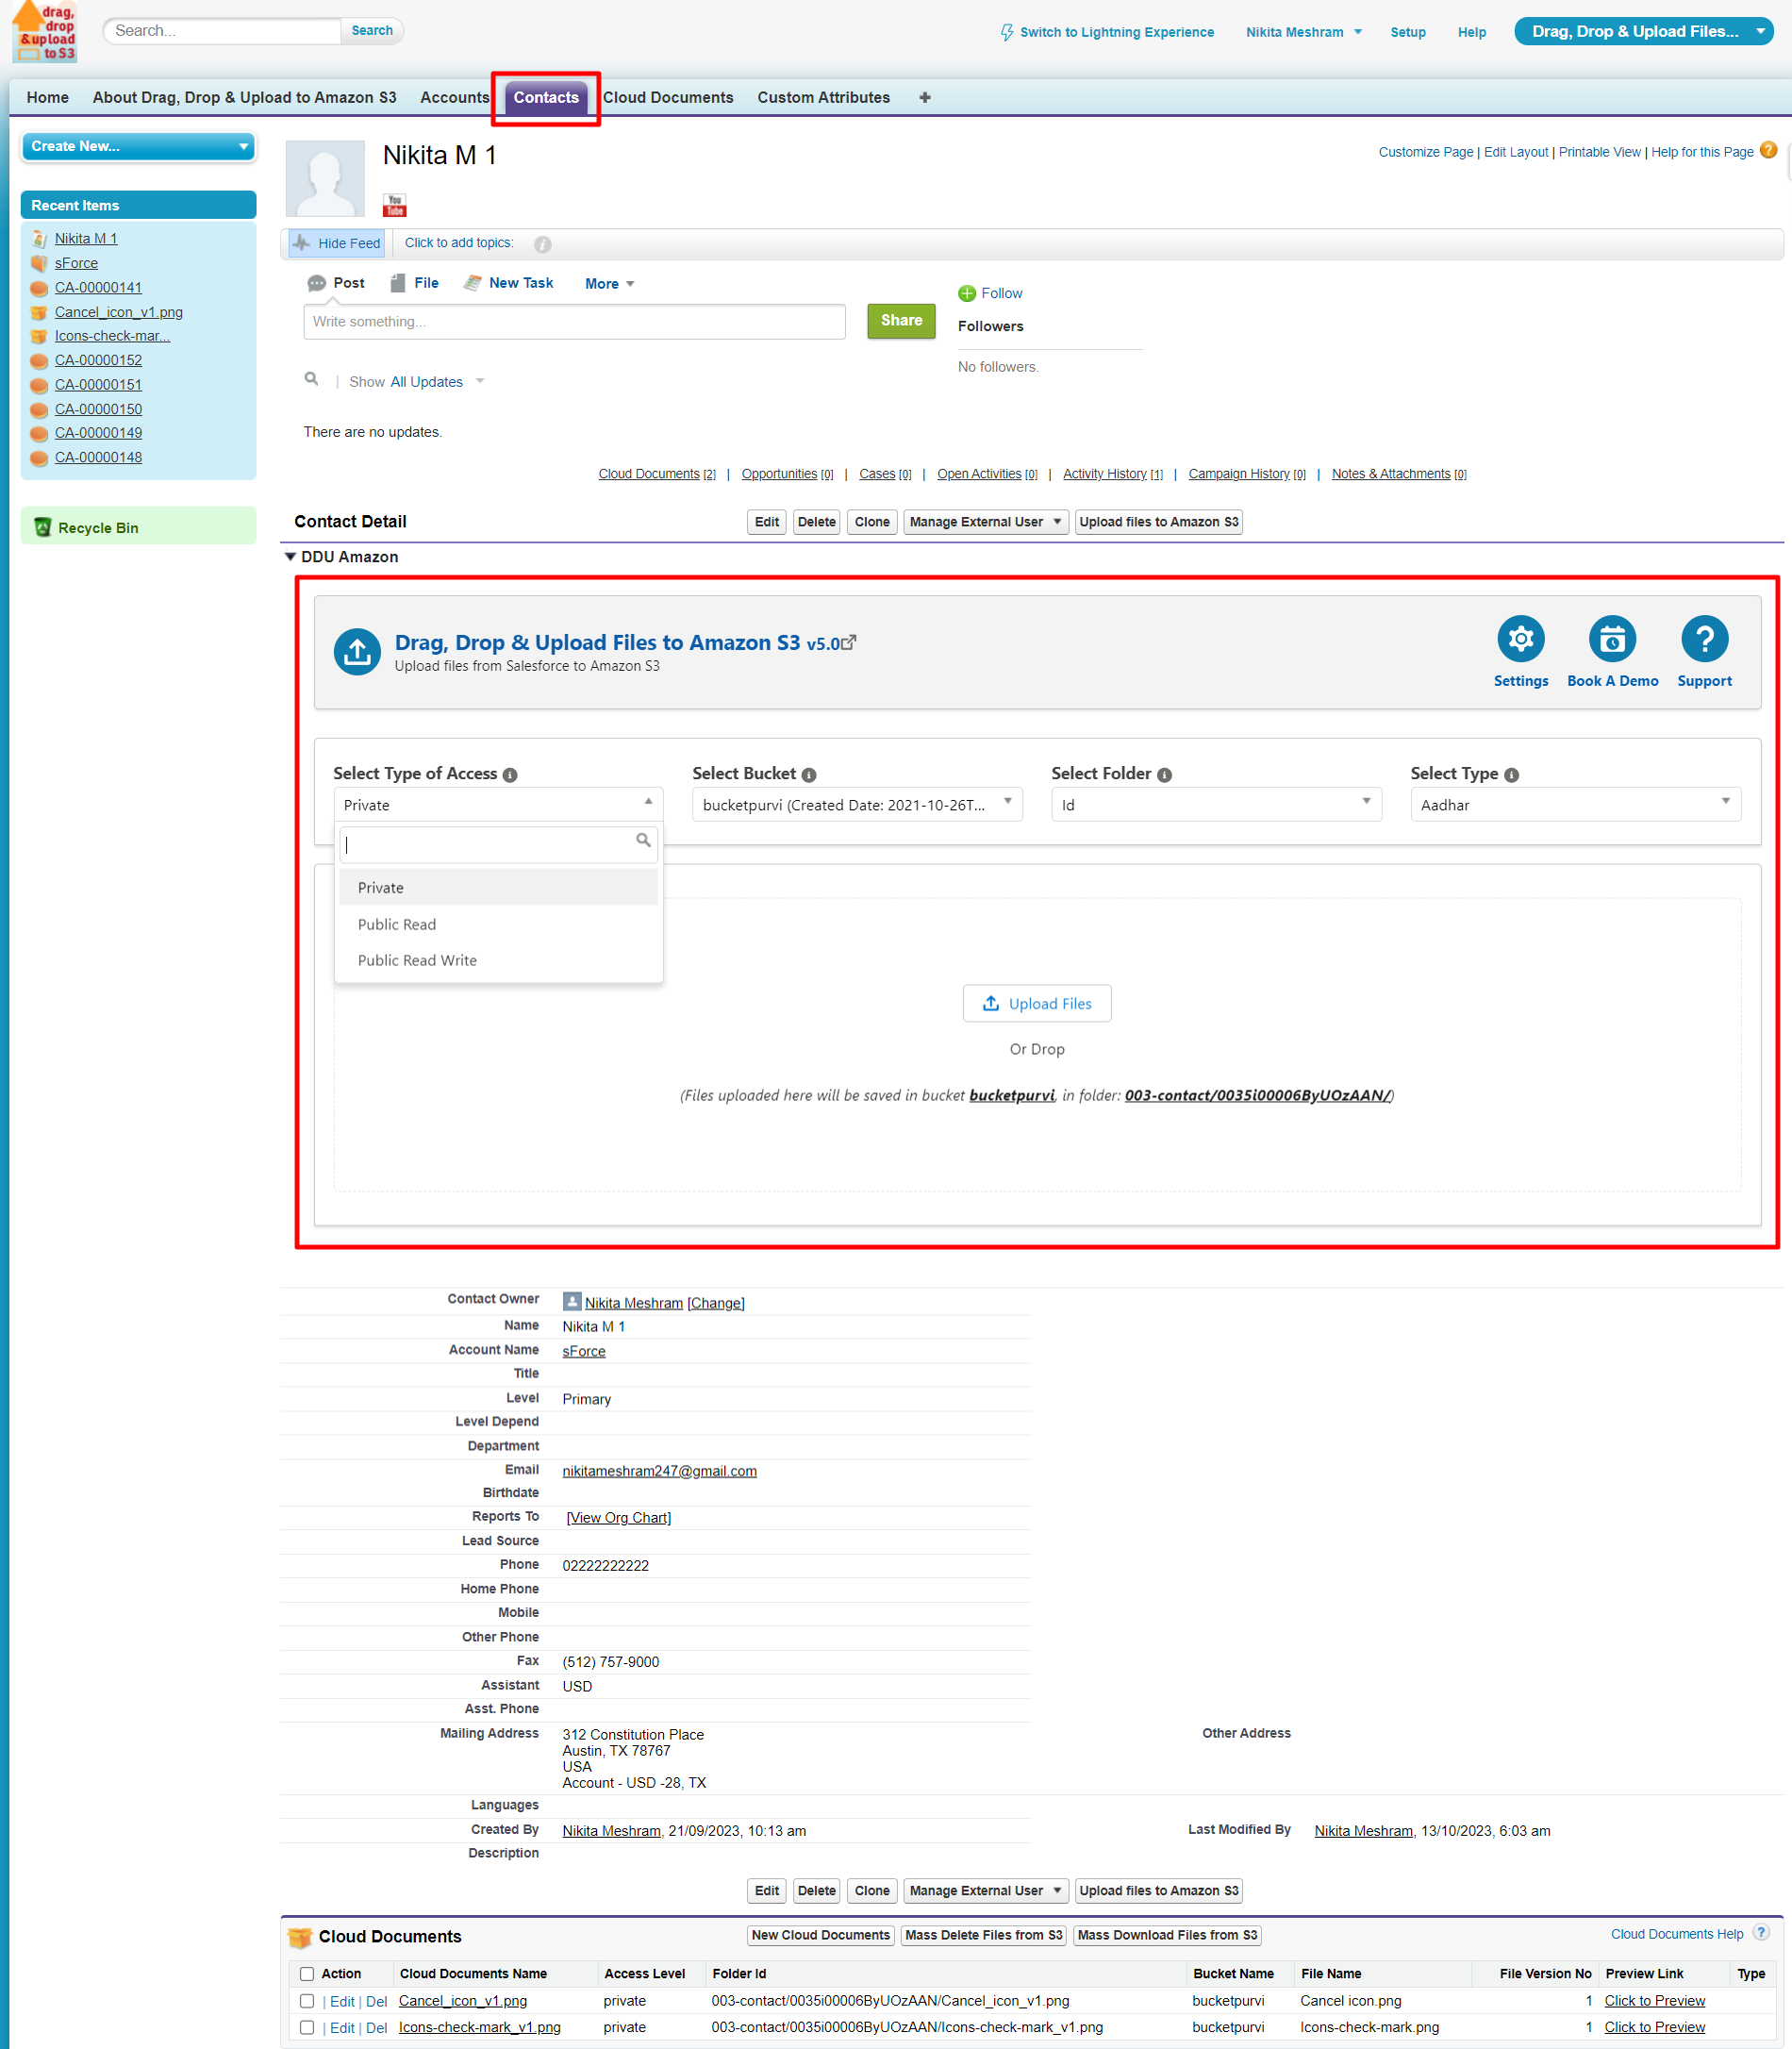The image size is (1792, 2049).
Task: Click top Upload files to Amazon S3 button
Action: [1158, 522]
